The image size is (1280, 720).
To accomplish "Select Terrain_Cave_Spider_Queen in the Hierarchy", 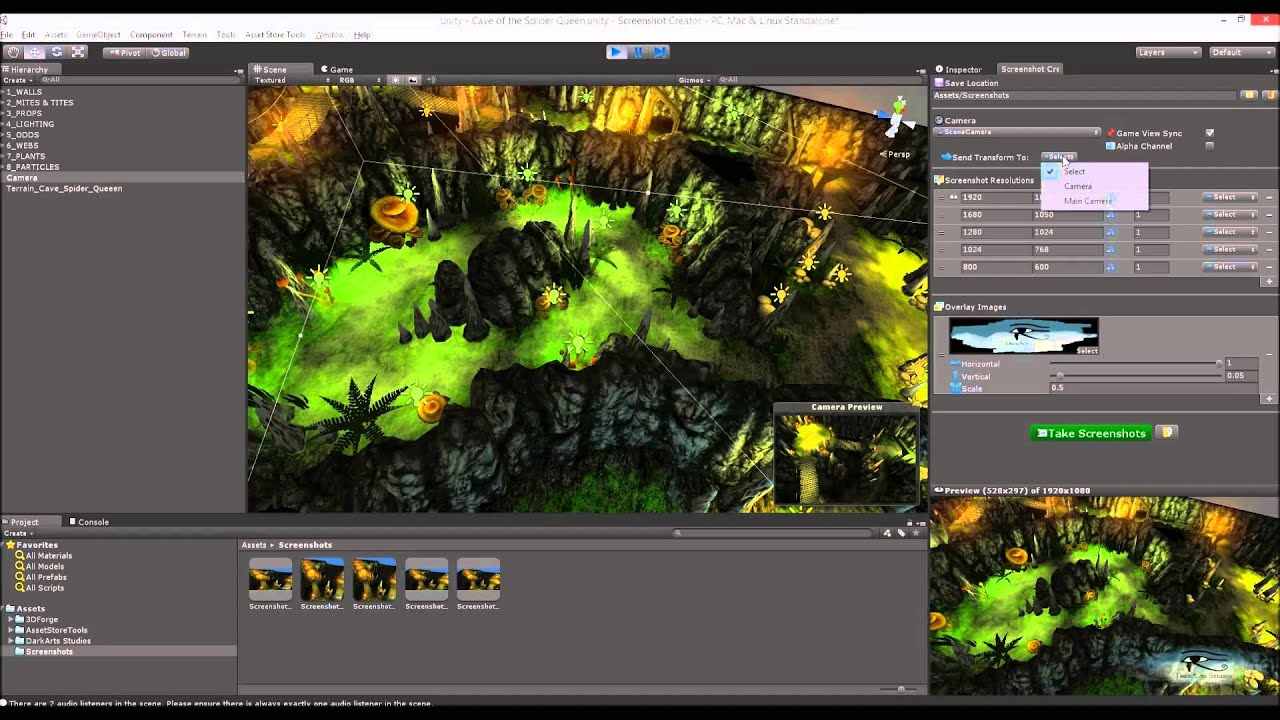I will (x=64, y=188).
